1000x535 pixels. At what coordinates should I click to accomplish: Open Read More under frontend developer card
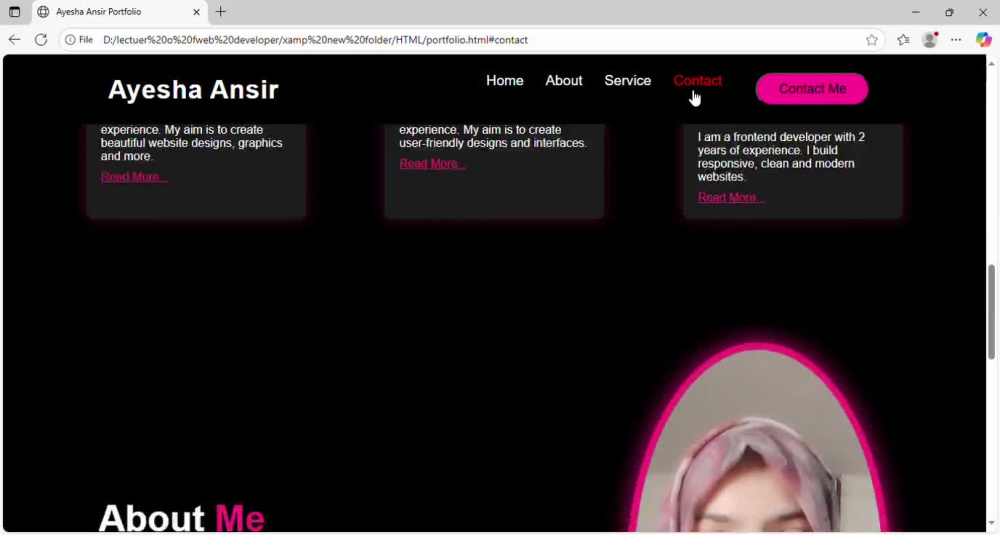pyautogui.click(x=731, y=198)
